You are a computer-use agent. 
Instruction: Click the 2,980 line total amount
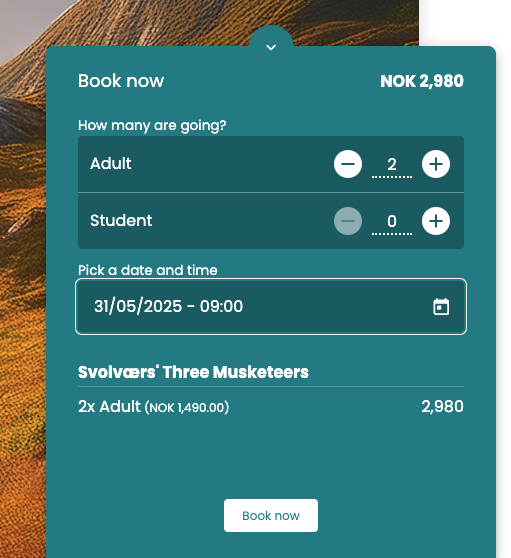(442, 406)
